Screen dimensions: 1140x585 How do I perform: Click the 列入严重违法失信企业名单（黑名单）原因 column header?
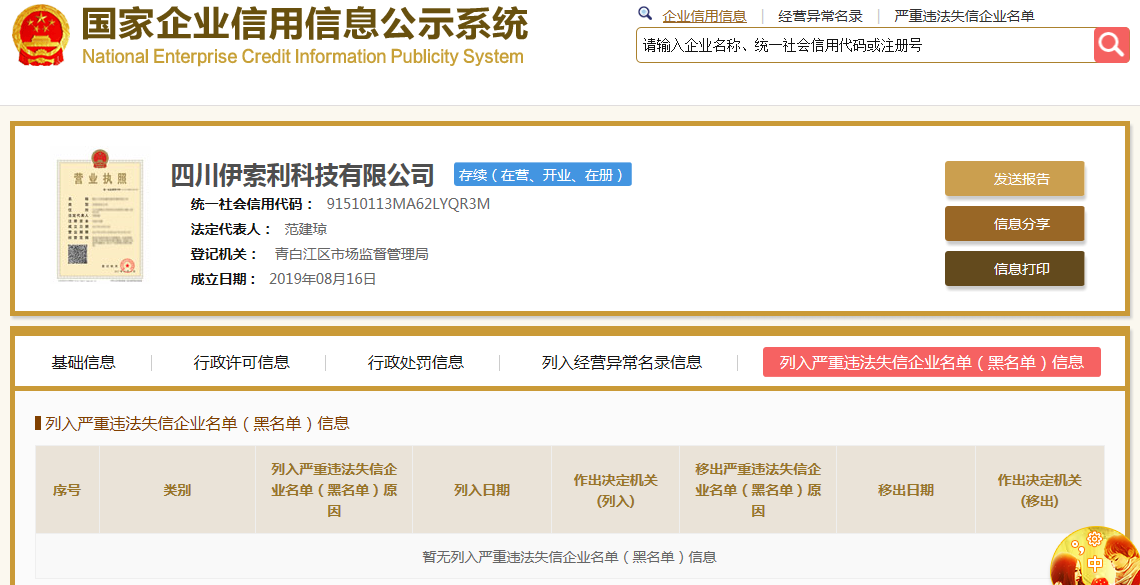pyautogui.click(x=334, y=490)
